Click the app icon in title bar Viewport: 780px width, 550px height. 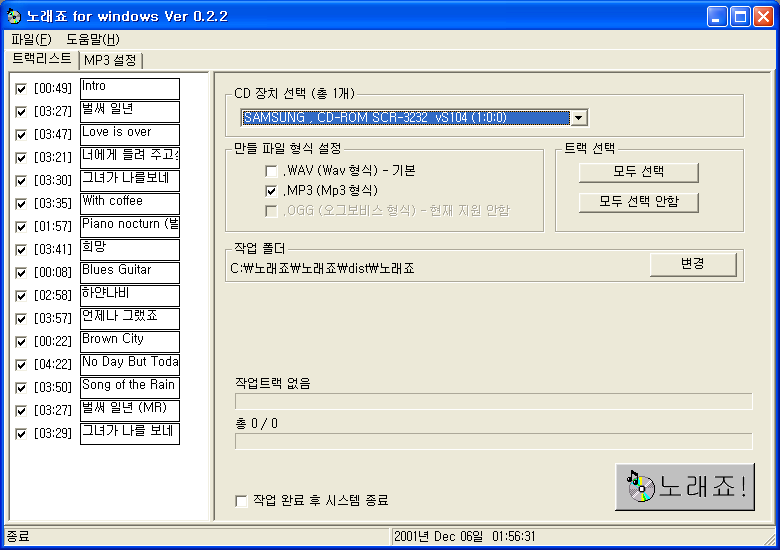coord(14,16)
